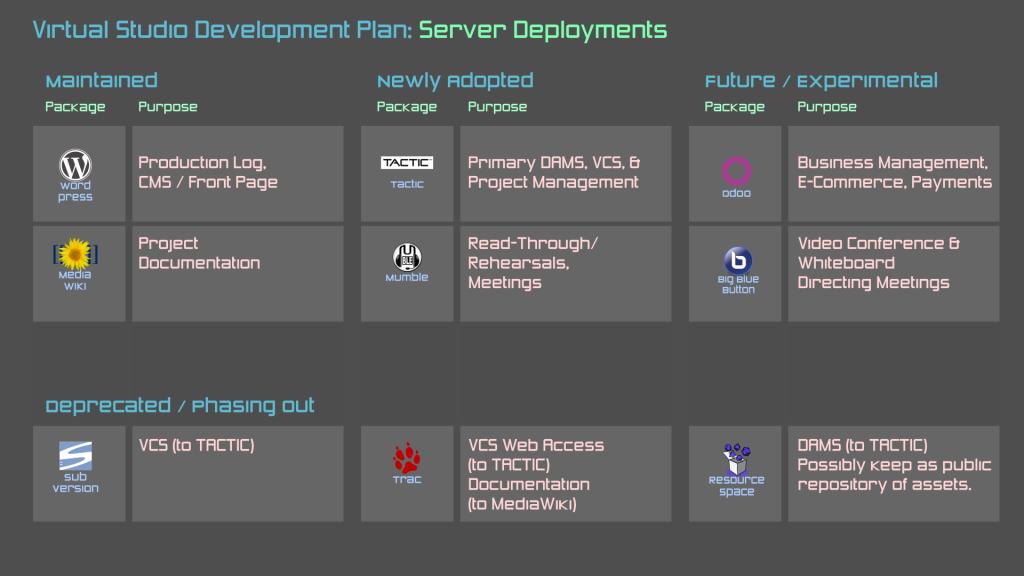Click the Project Documentation cell
This screenshot has height=576, width=1024.
(200, 253)
